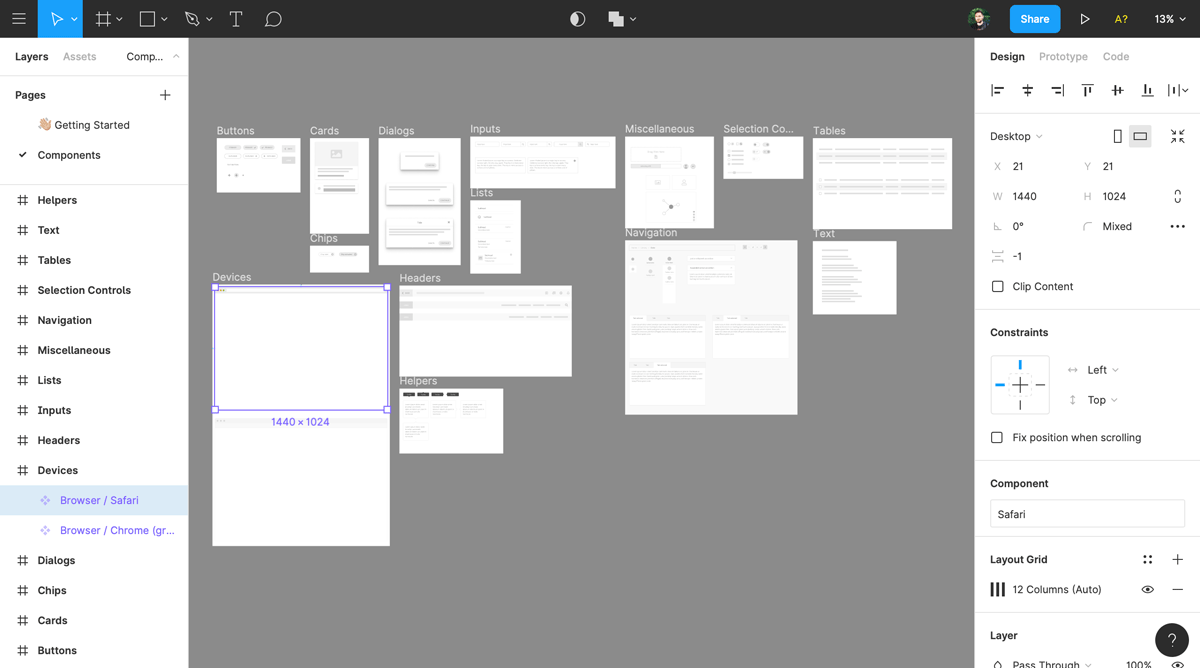Viewport: 1200px width, 668px height.
Task: Click the Share button
Action: coord(1034,18)
